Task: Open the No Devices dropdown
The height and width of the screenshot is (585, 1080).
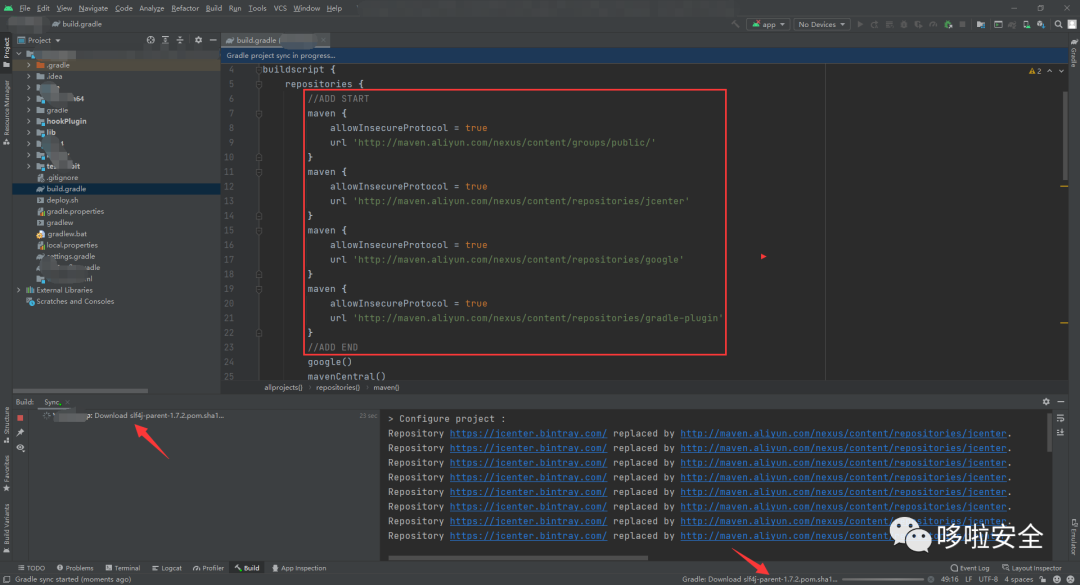Action: [821, 24]
